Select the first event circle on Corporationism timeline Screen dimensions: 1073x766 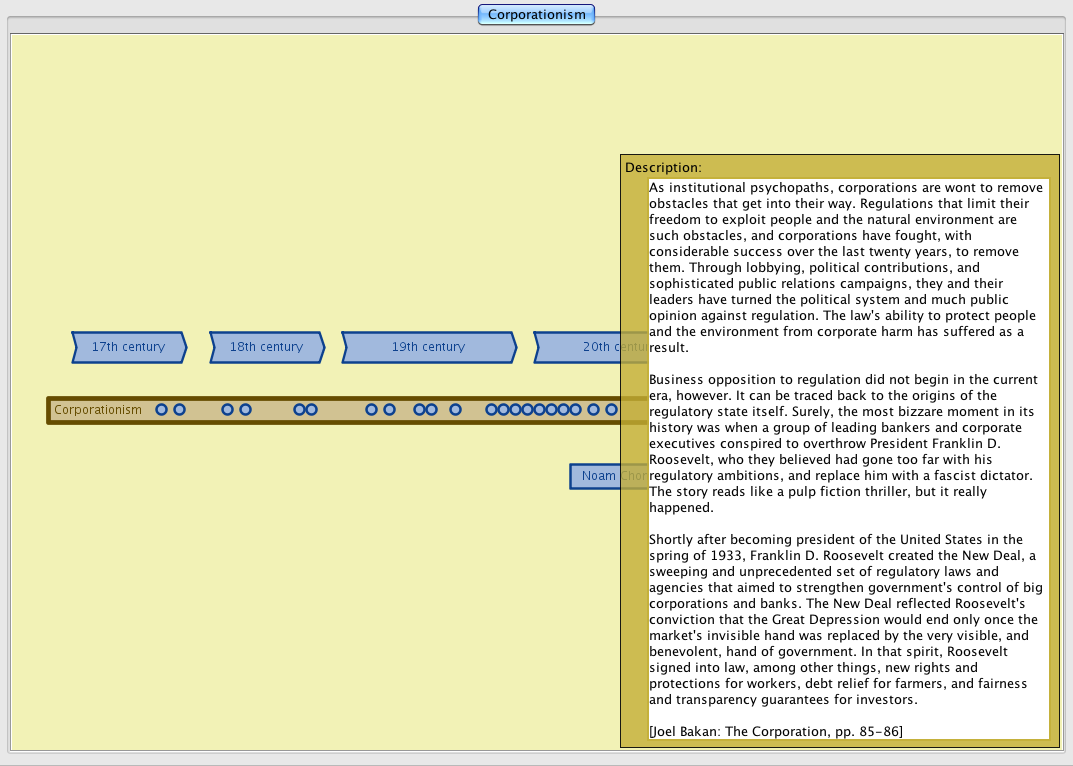click(x=161, y=410)
